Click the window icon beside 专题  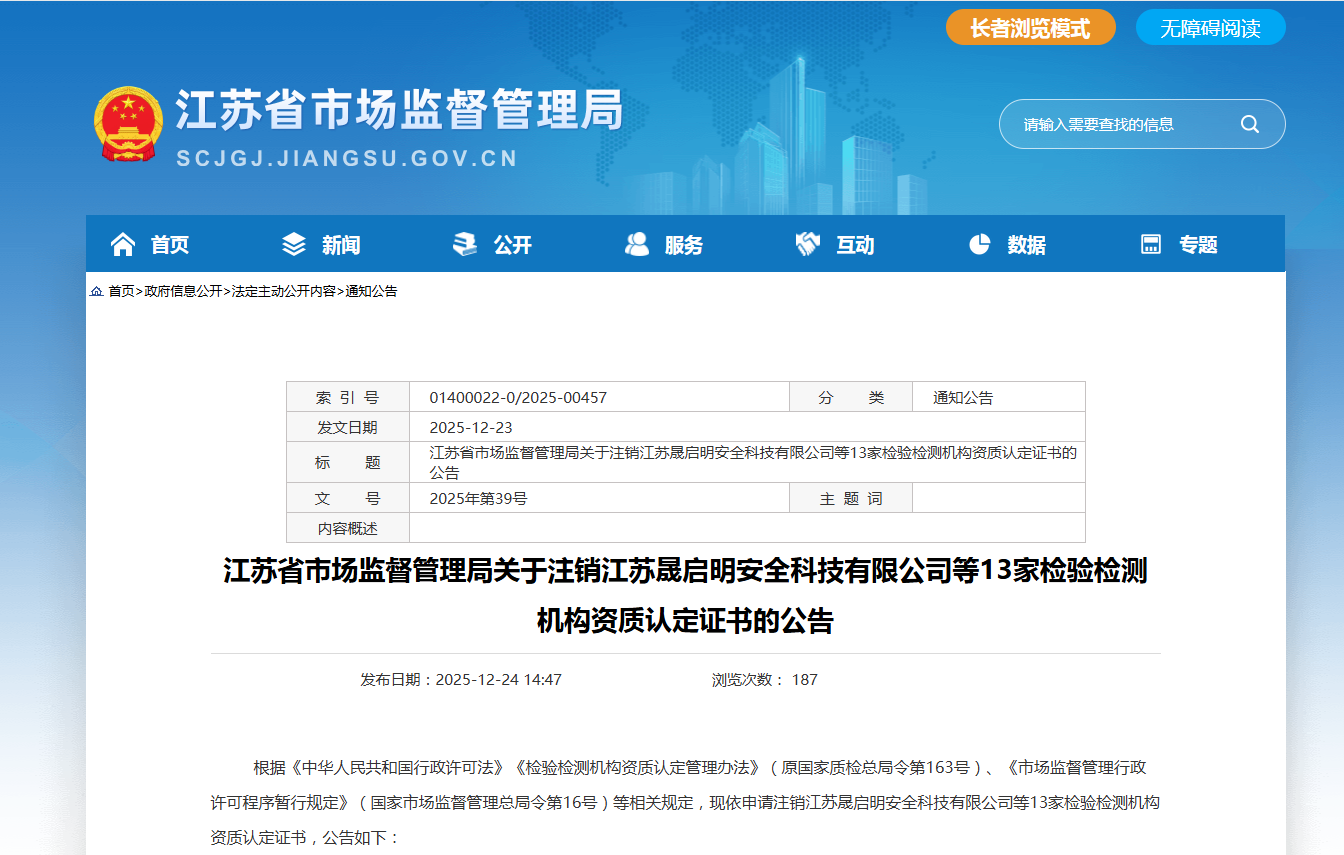(x=1151, y=244)
